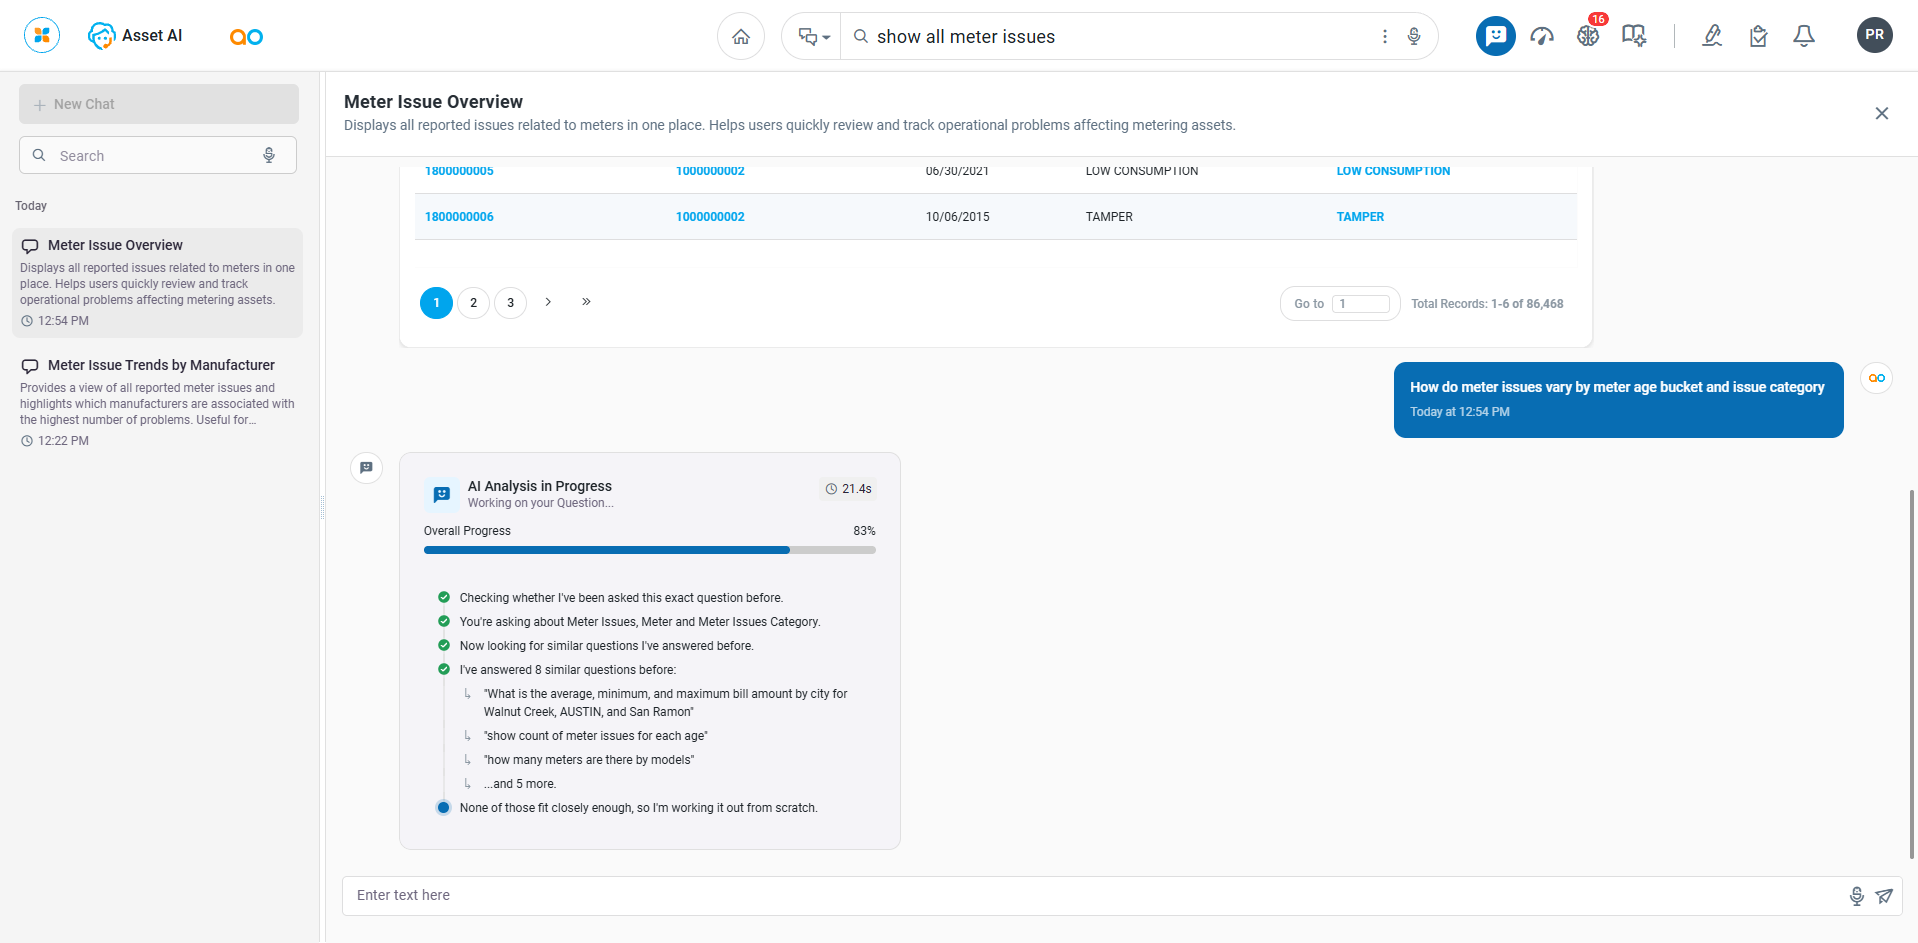The width and height of the screenshot is (1918, 943).
Task: Go to the next page using the single arrow
Action: pos(548,302)
